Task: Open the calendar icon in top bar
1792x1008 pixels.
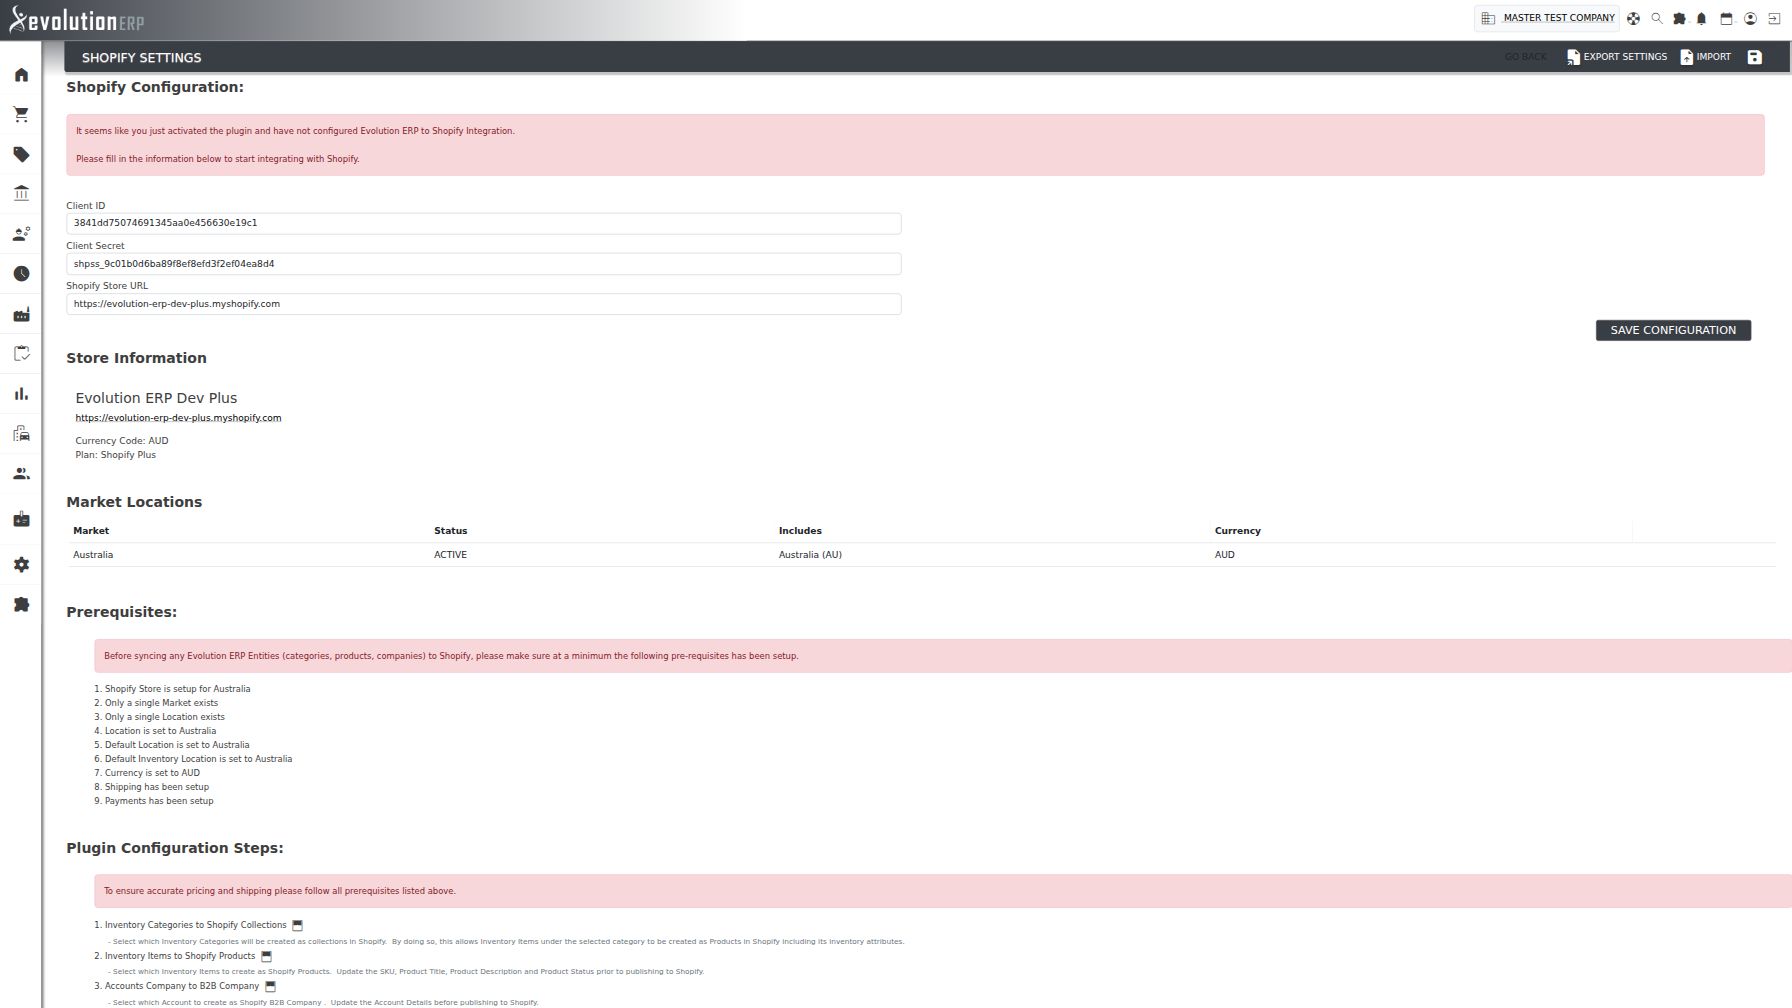Action: click(x=1726, y=18)
